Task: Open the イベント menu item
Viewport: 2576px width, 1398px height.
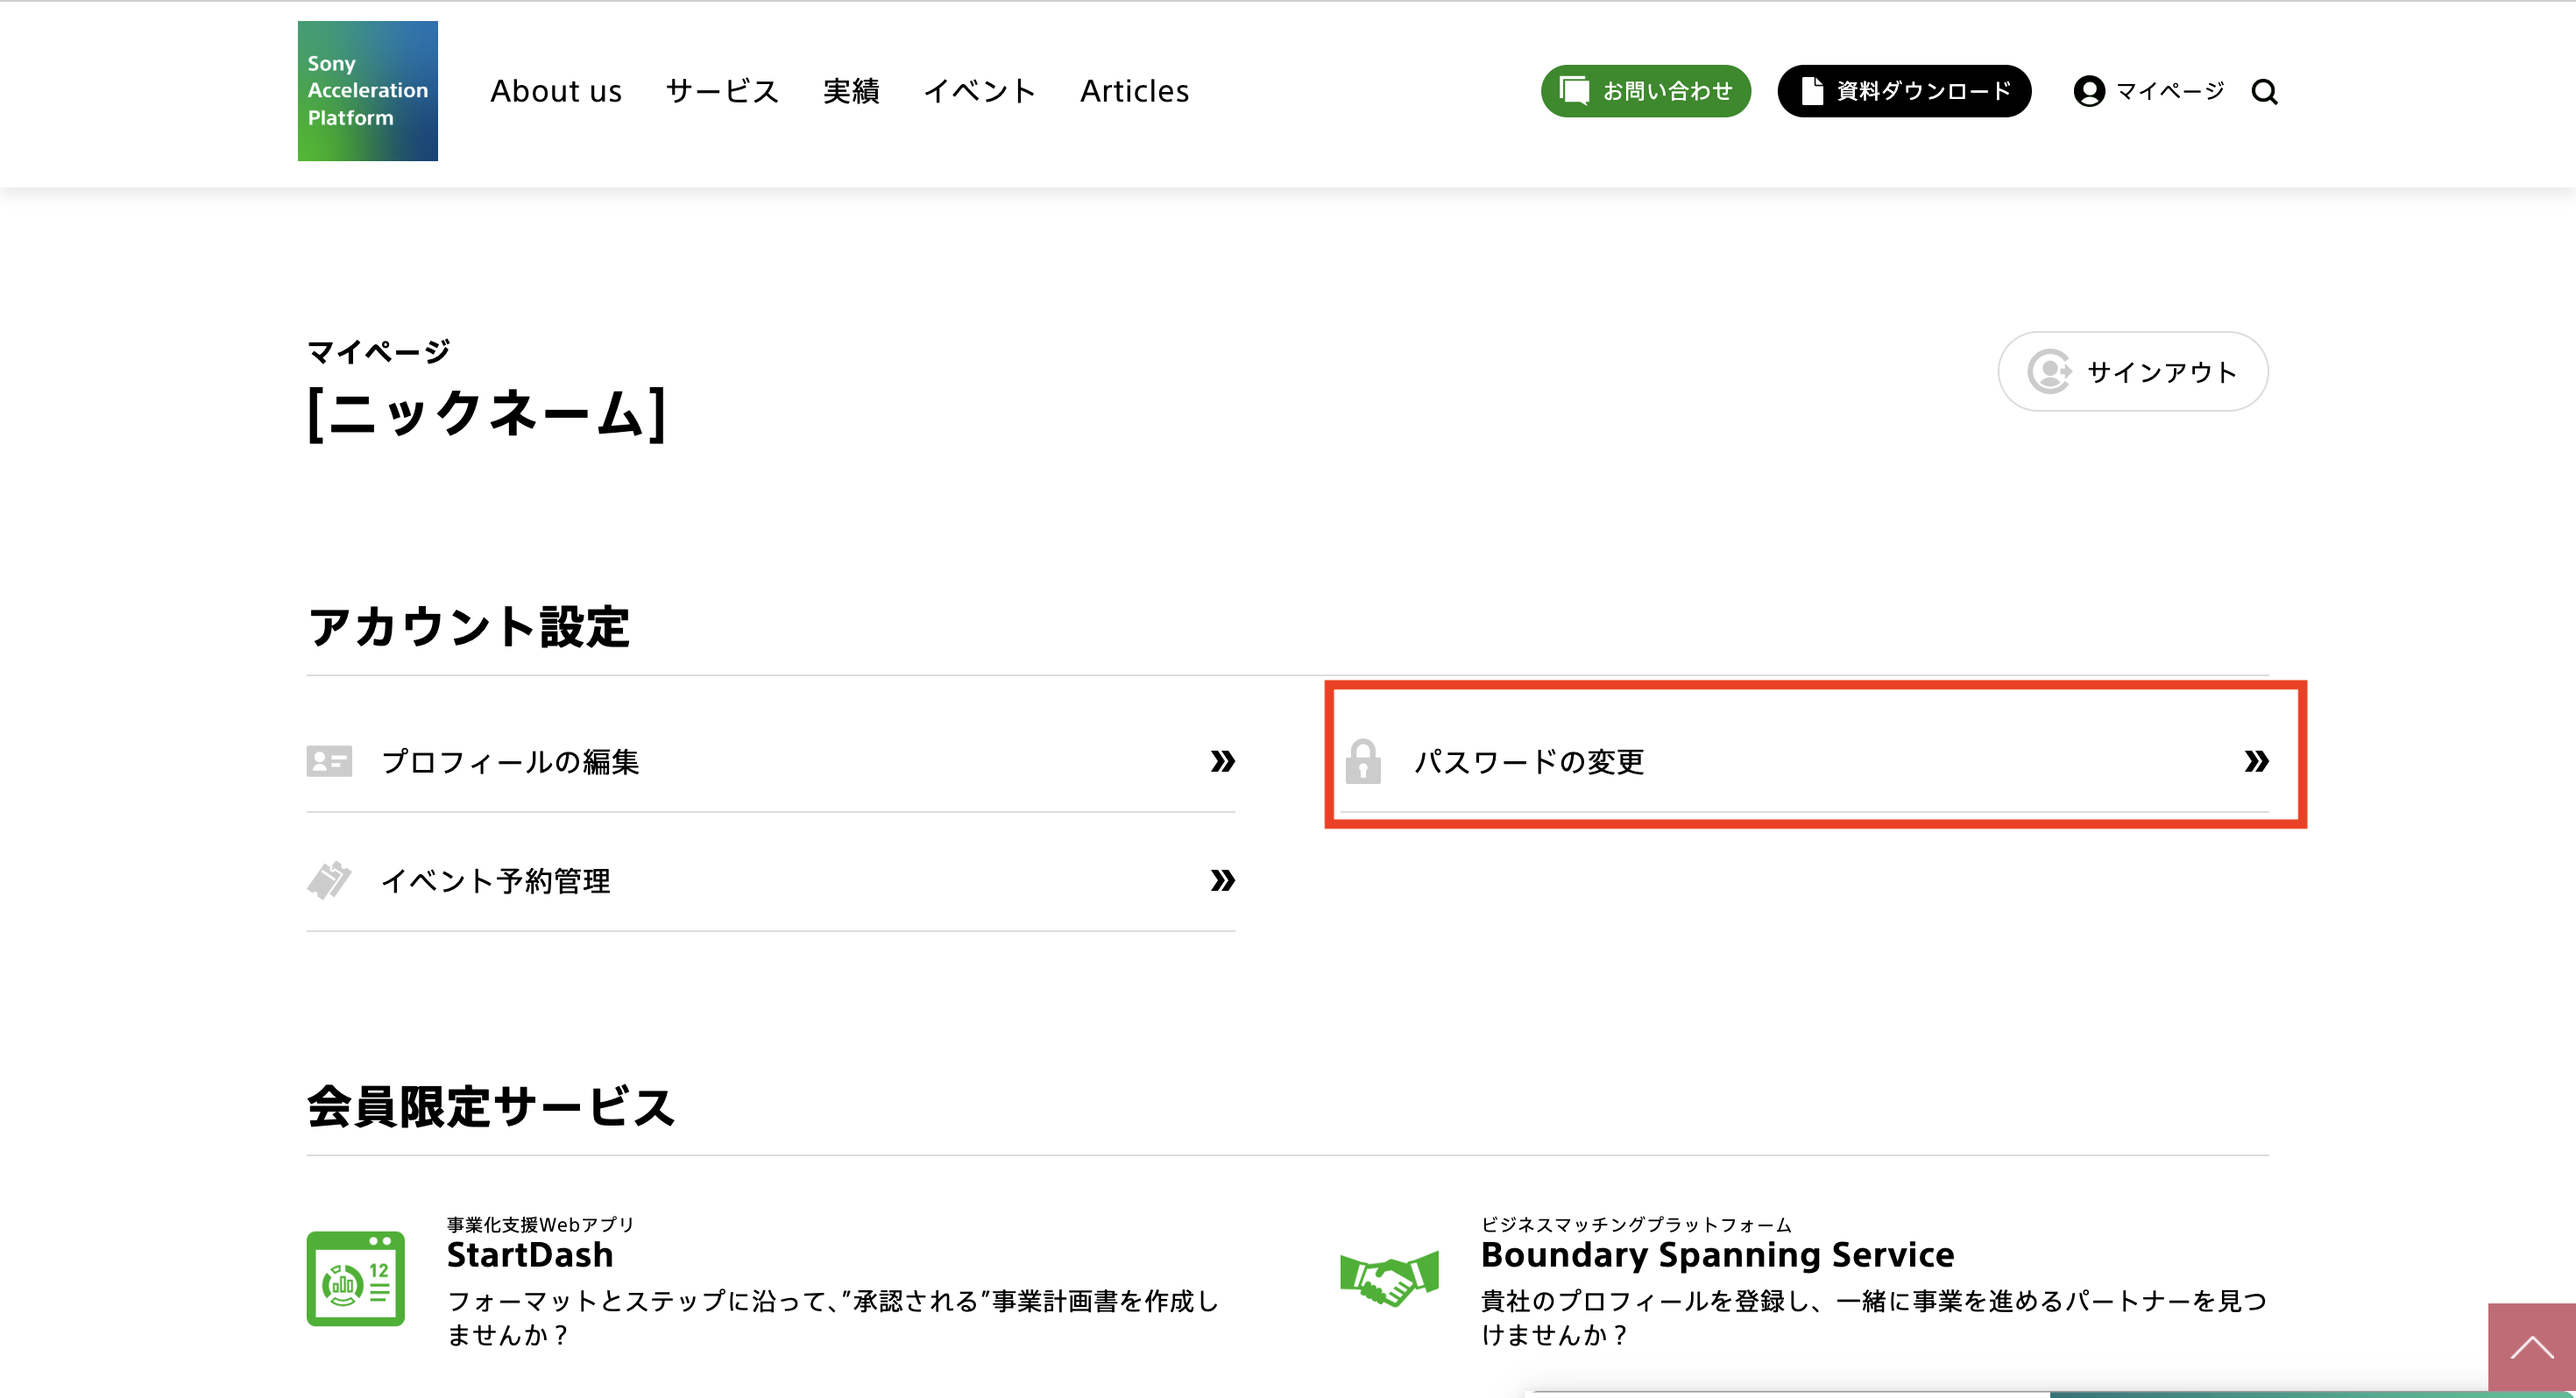Action: point(979,91)
